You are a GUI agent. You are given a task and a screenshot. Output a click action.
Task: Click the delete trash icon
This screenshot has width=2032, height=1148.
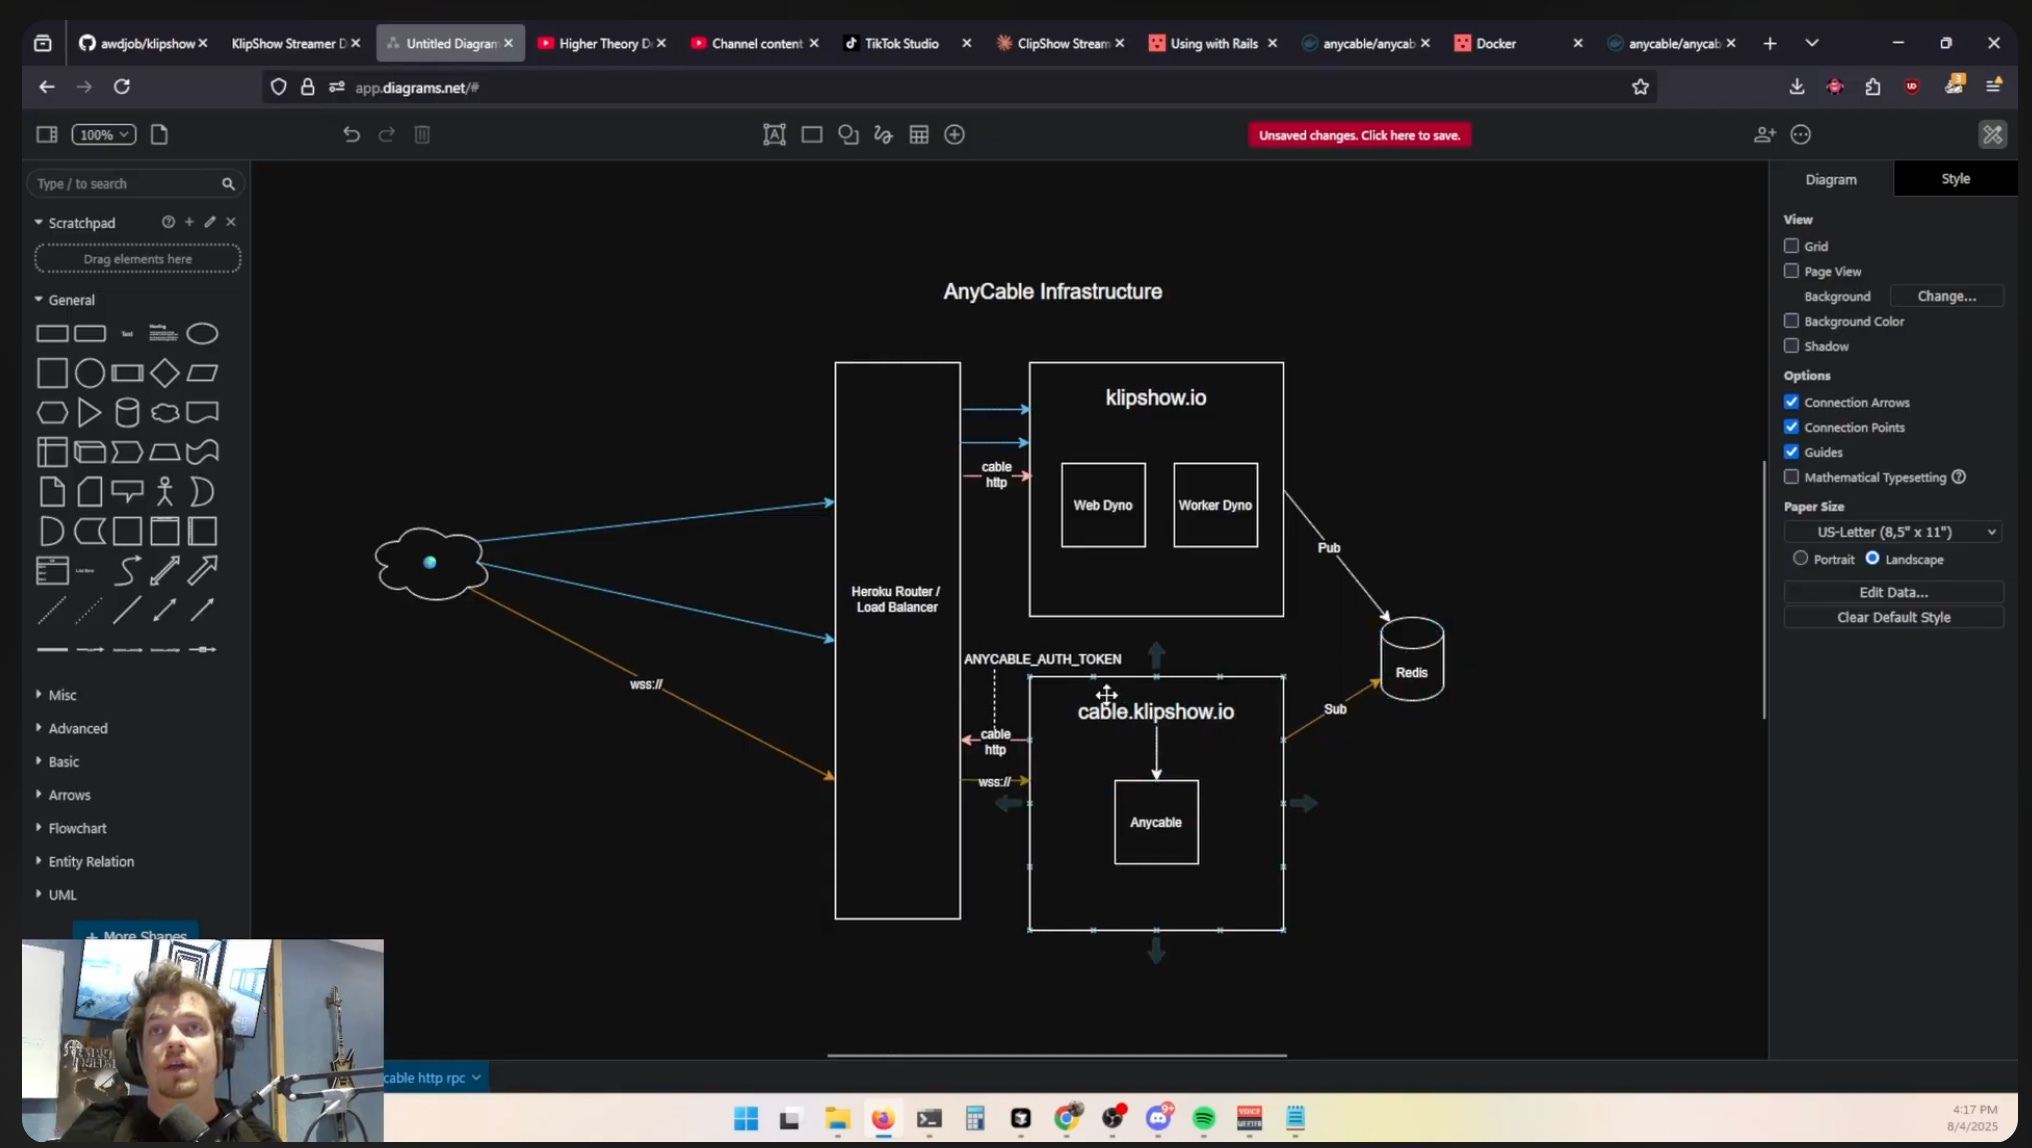point(422,134)
